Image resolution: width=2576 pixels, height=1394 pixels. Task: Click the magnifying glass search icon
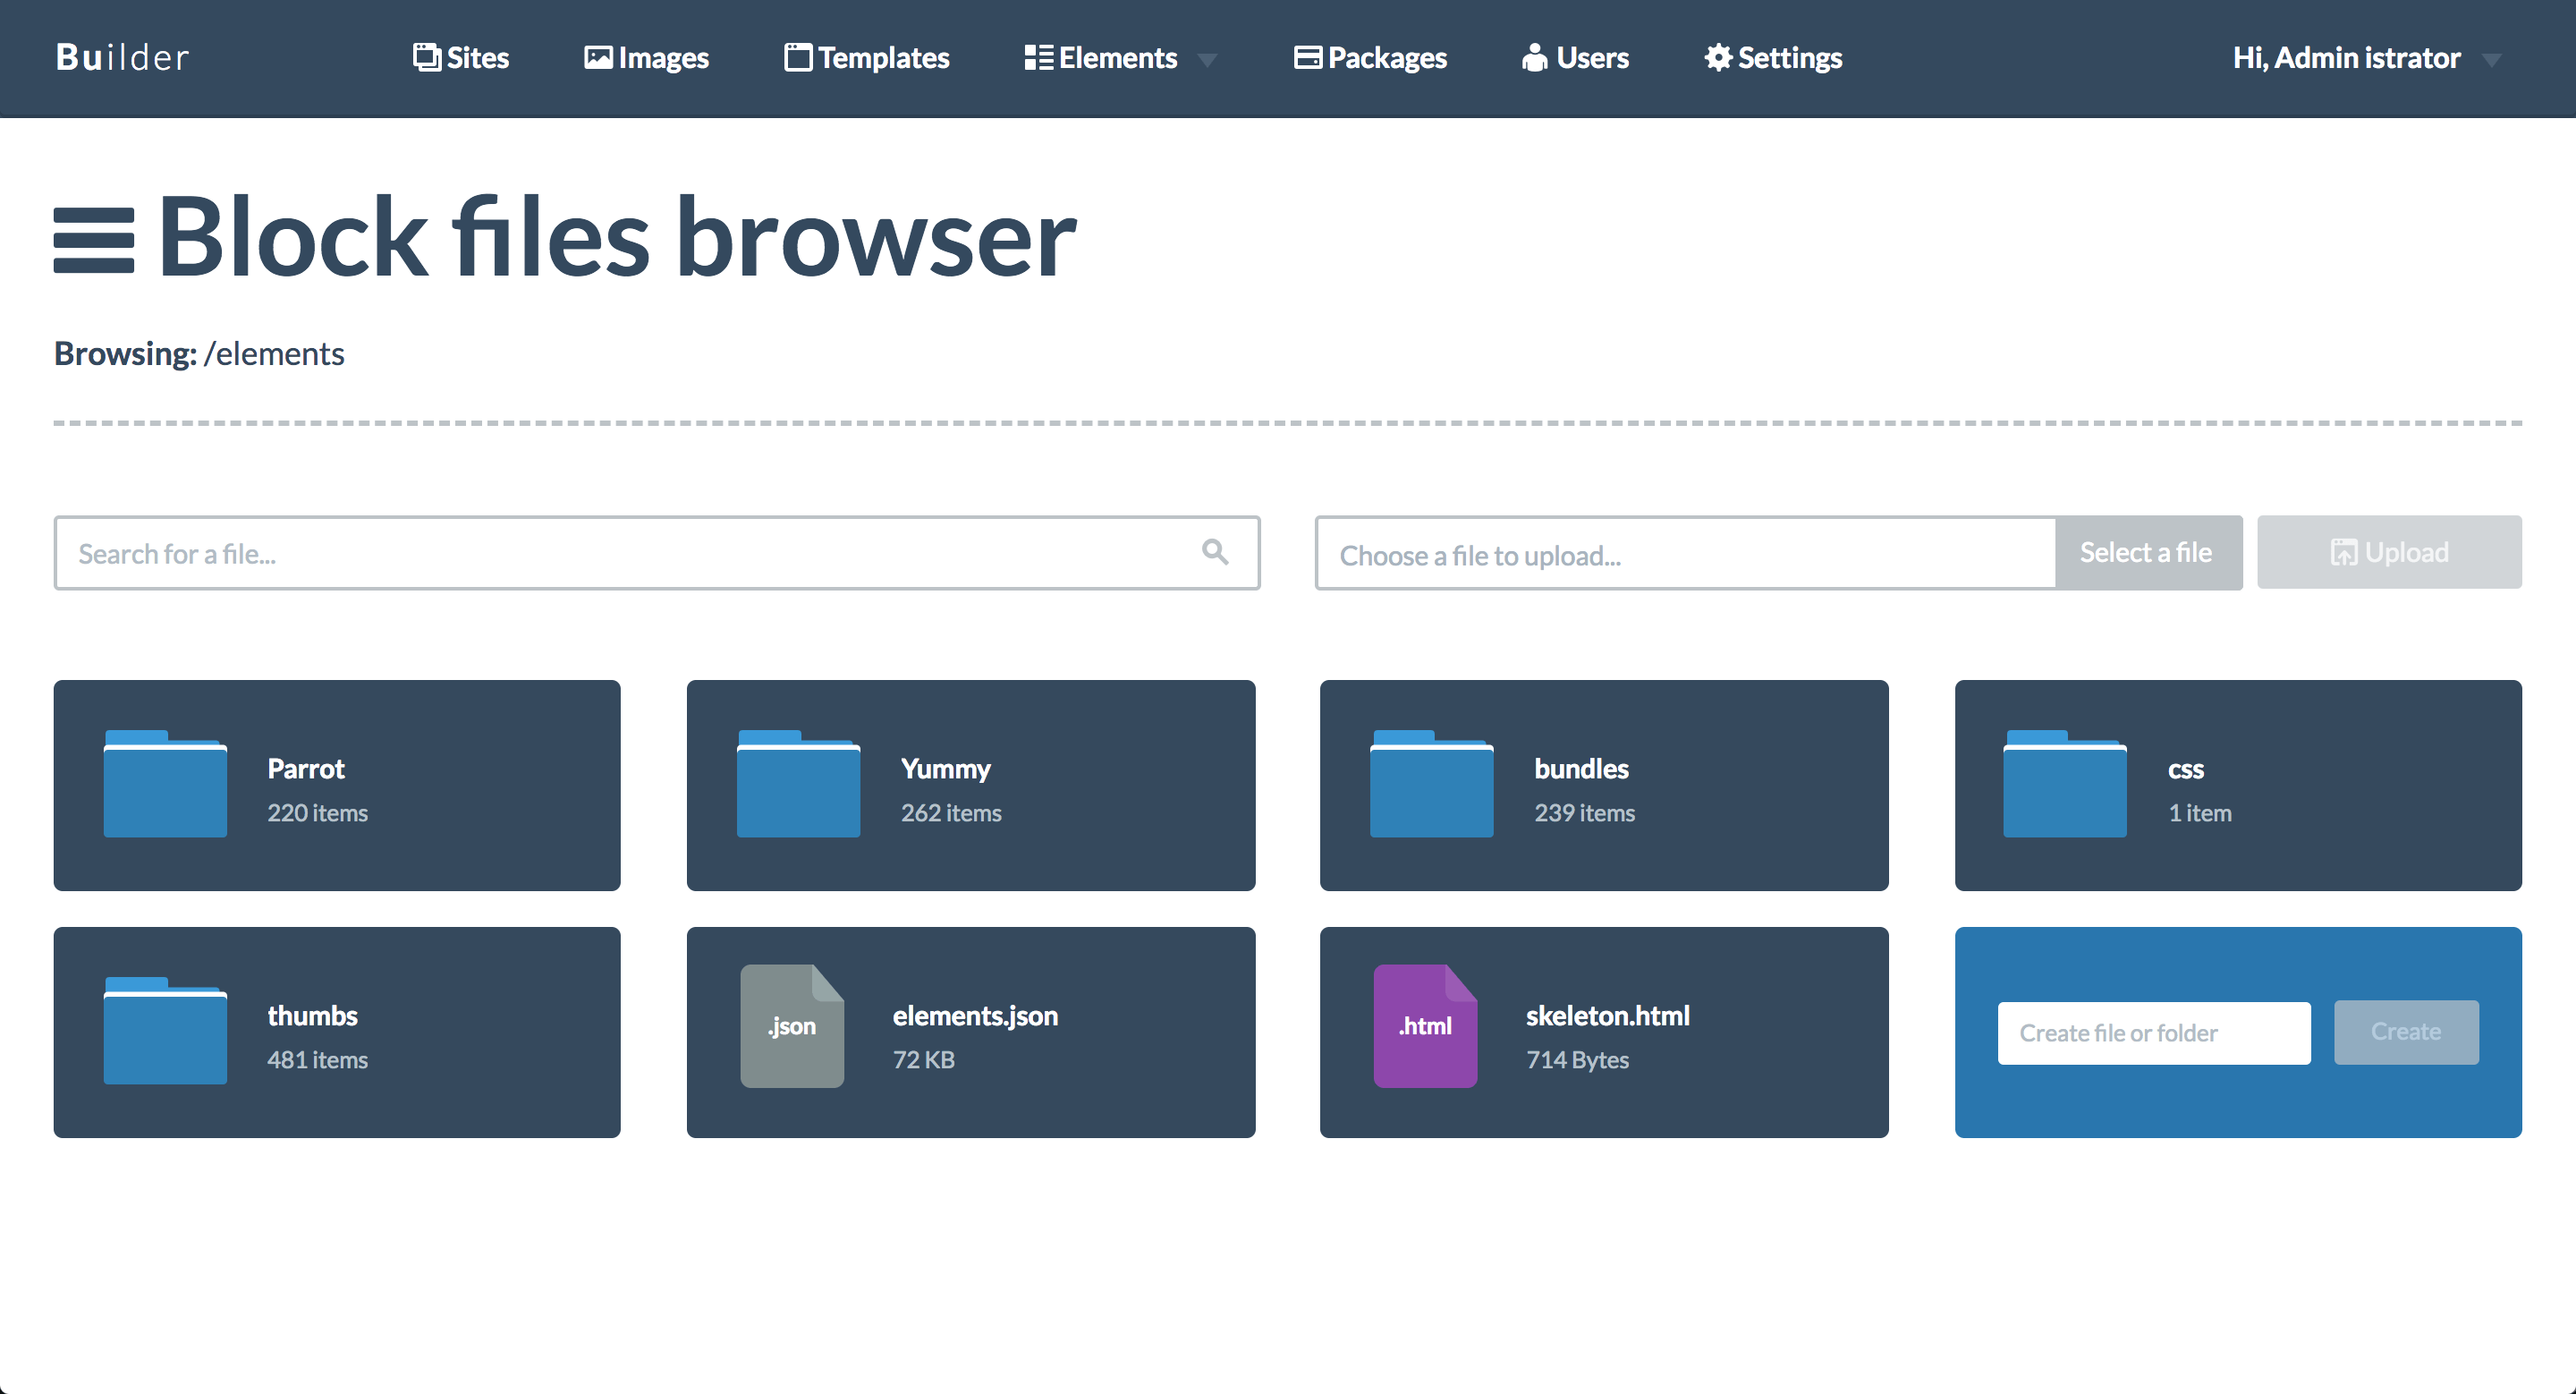[x=1214, y=552]
